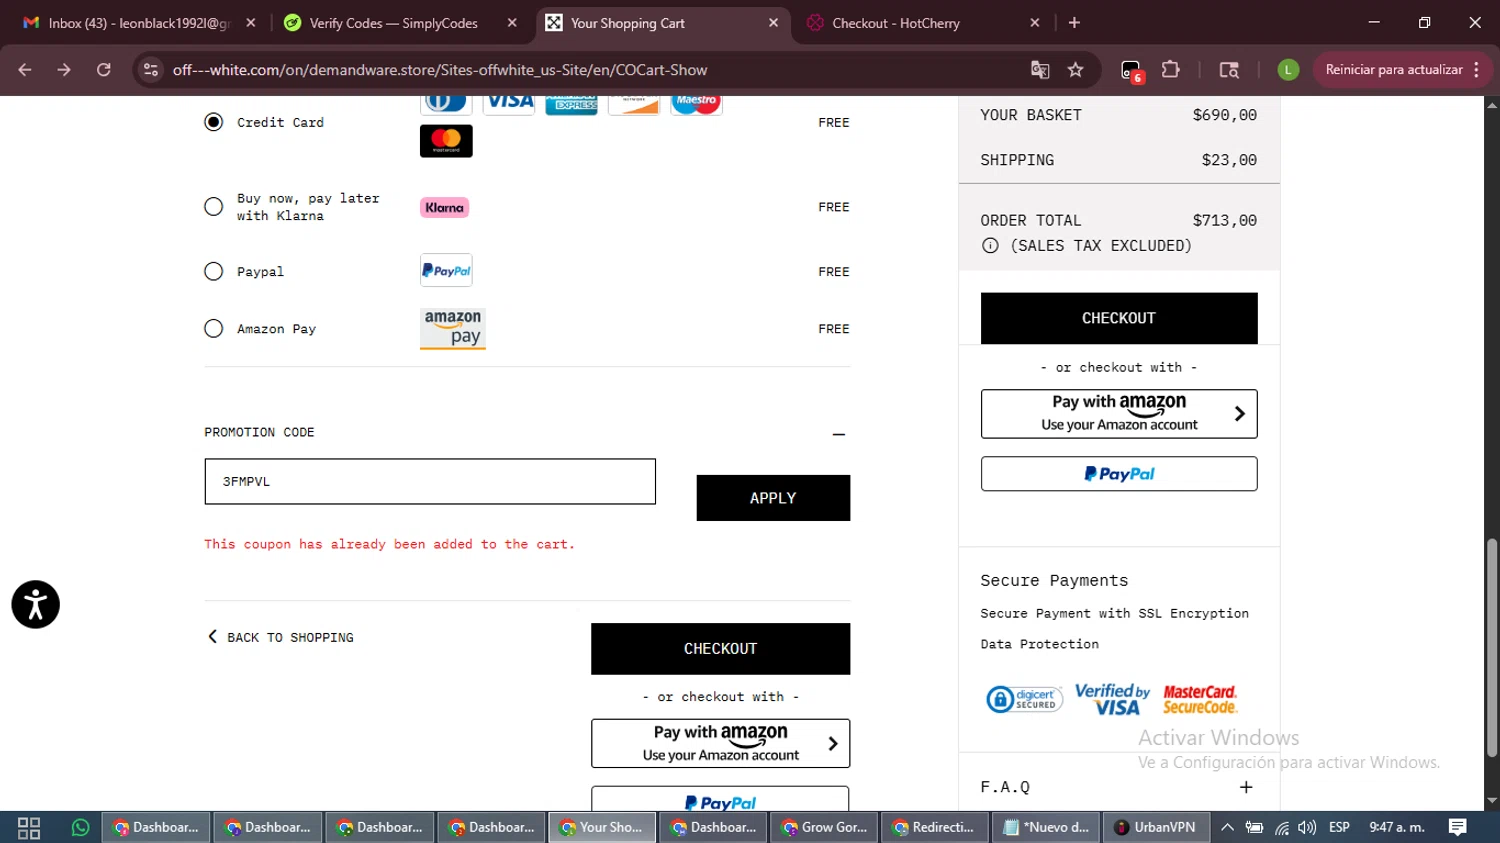Click the Klarna logo badge
The height and width of the screenshot is (843, 1500).
click(x=445, y=208)
